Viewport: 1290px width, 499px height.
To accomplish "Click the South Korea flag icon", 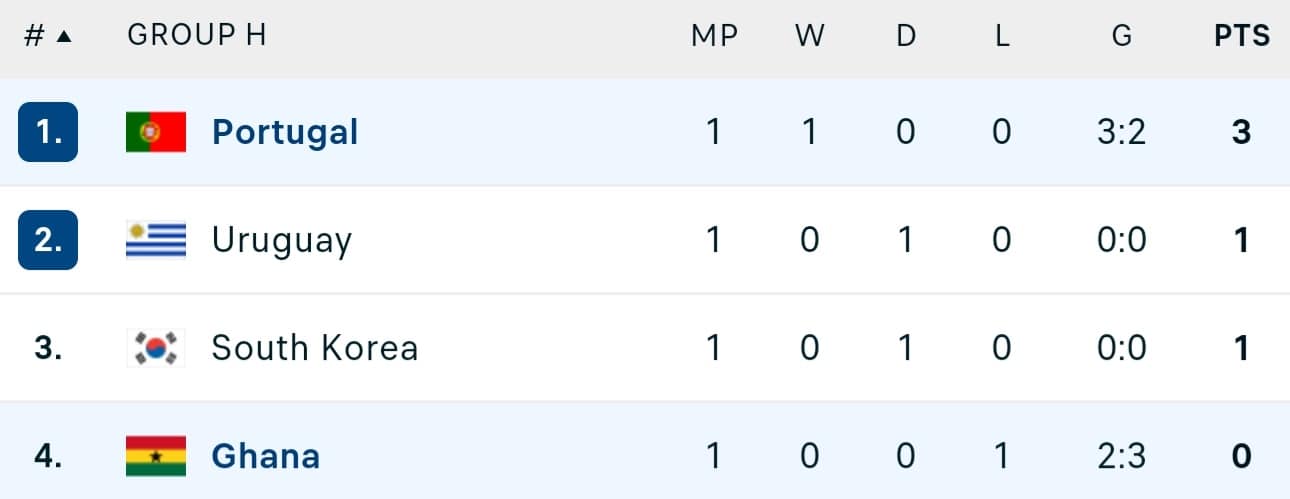I will click(x=156, y=348).
